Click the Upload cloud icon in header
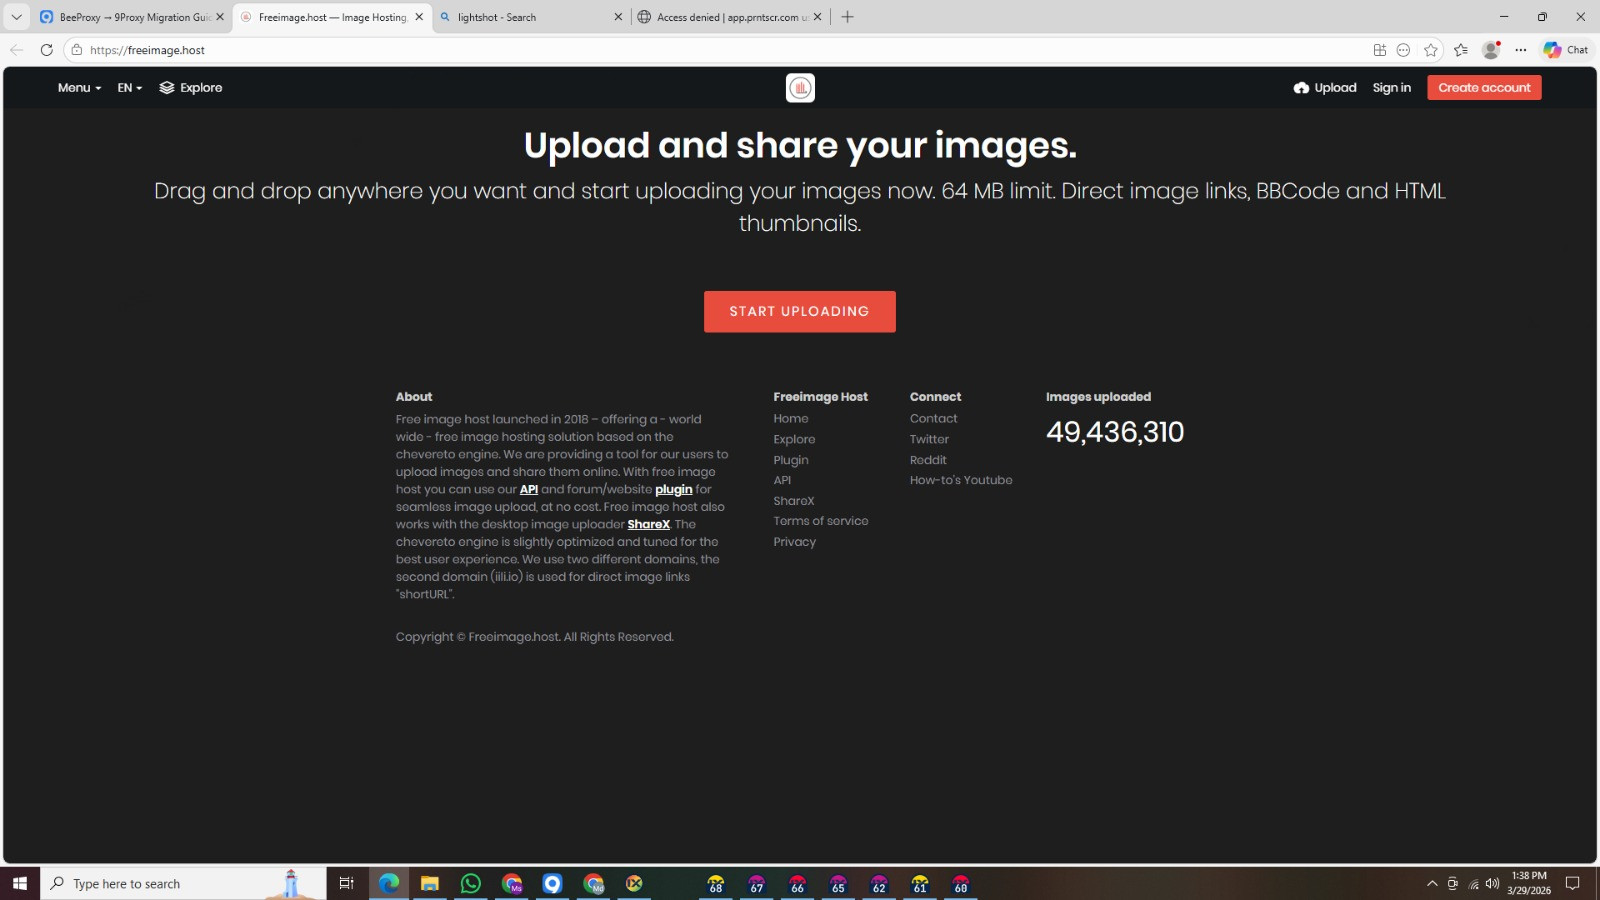The width and height of the screenshot is (1600, 900). coord(1301,88)
